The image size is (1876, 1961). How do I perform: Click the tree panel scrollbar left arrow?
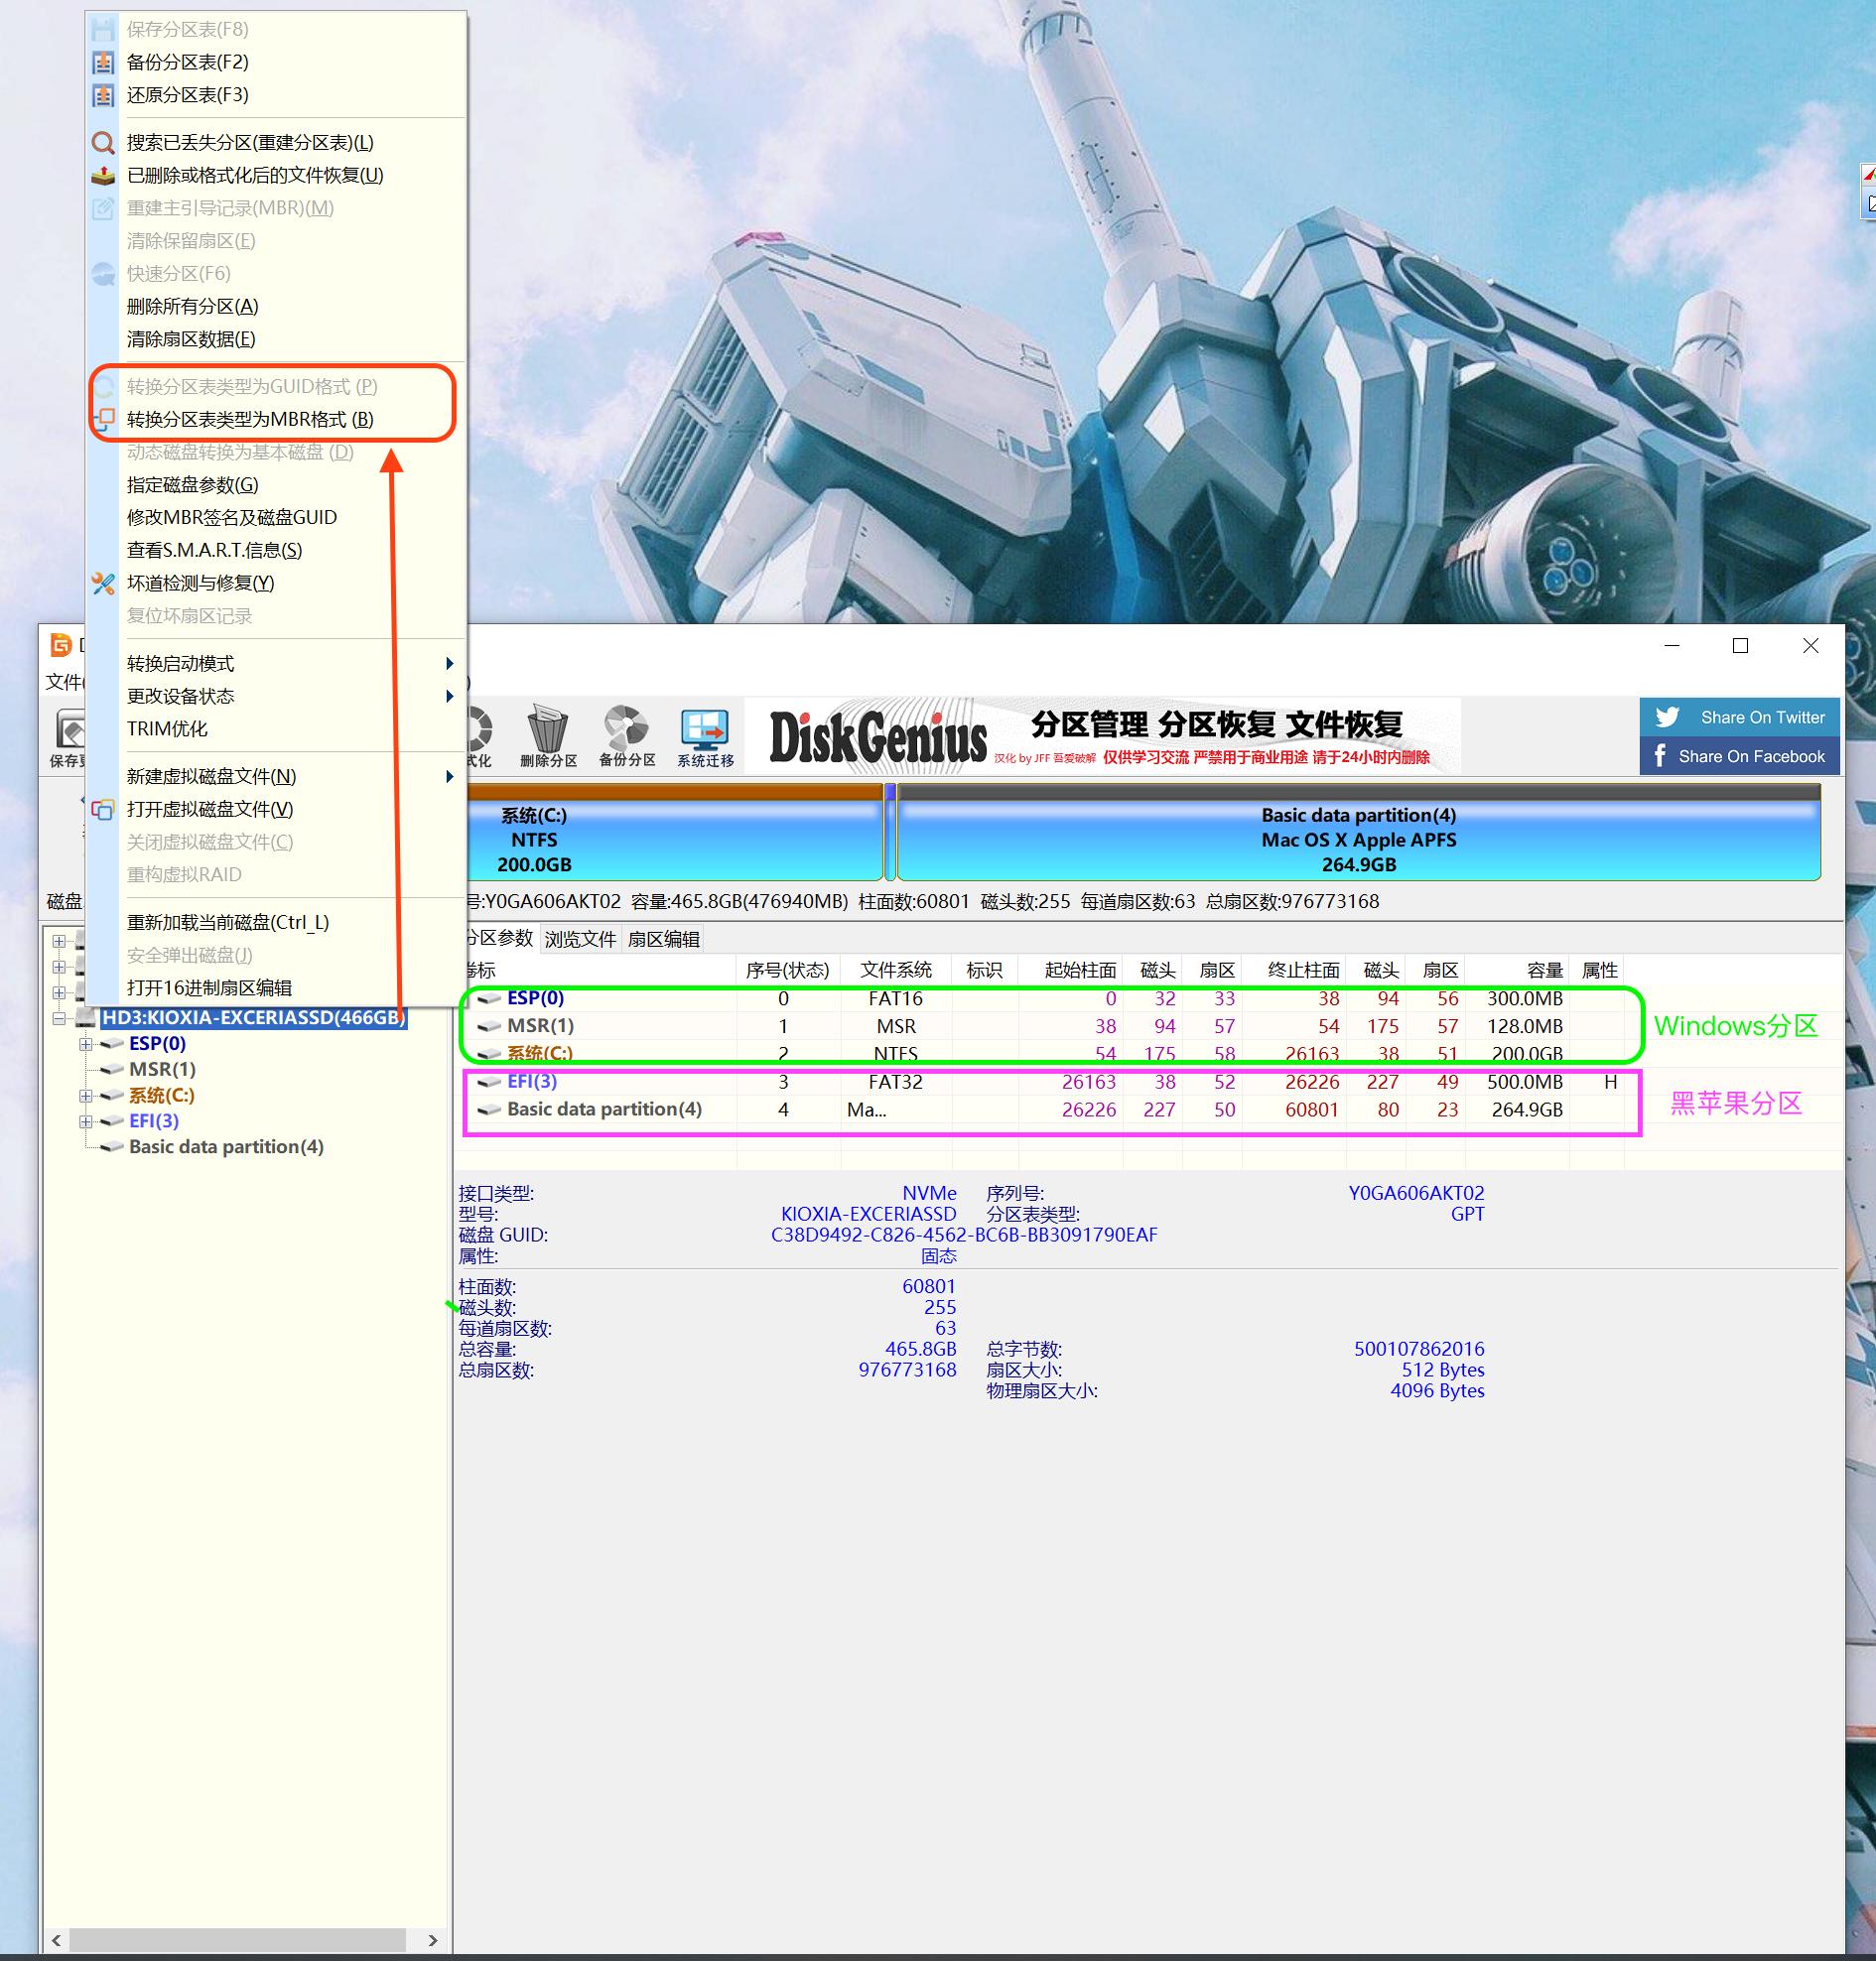[56, 1940]
